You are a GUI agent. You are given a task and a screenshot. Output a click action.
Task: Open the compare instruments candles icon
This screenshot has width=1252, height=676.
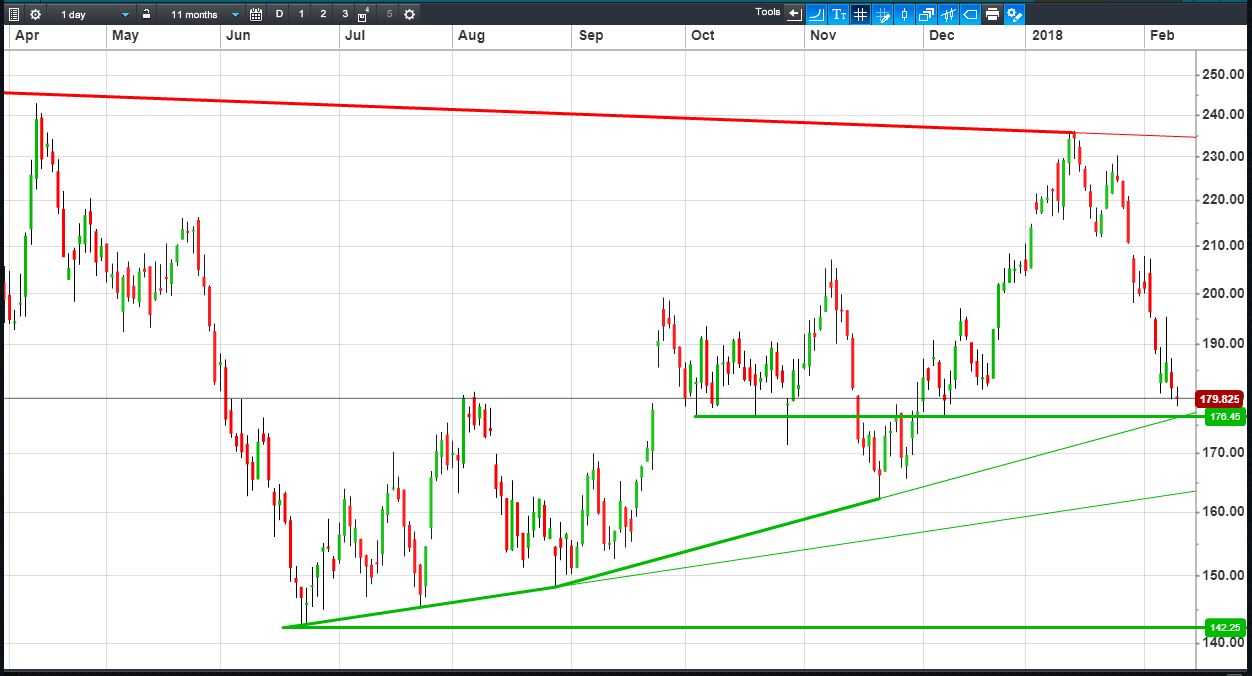(x=948, y=14)
